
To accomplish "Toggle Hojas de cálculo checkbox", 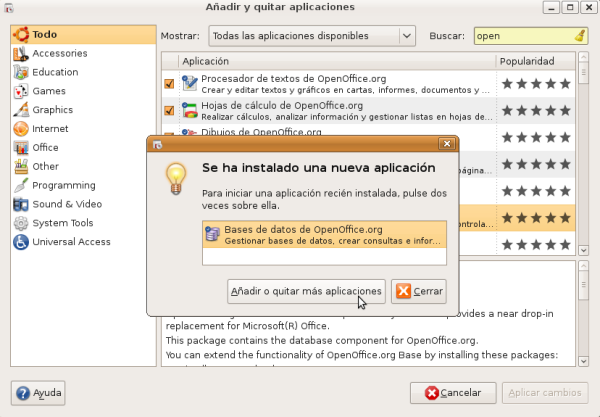I will (x=169, y=111).
